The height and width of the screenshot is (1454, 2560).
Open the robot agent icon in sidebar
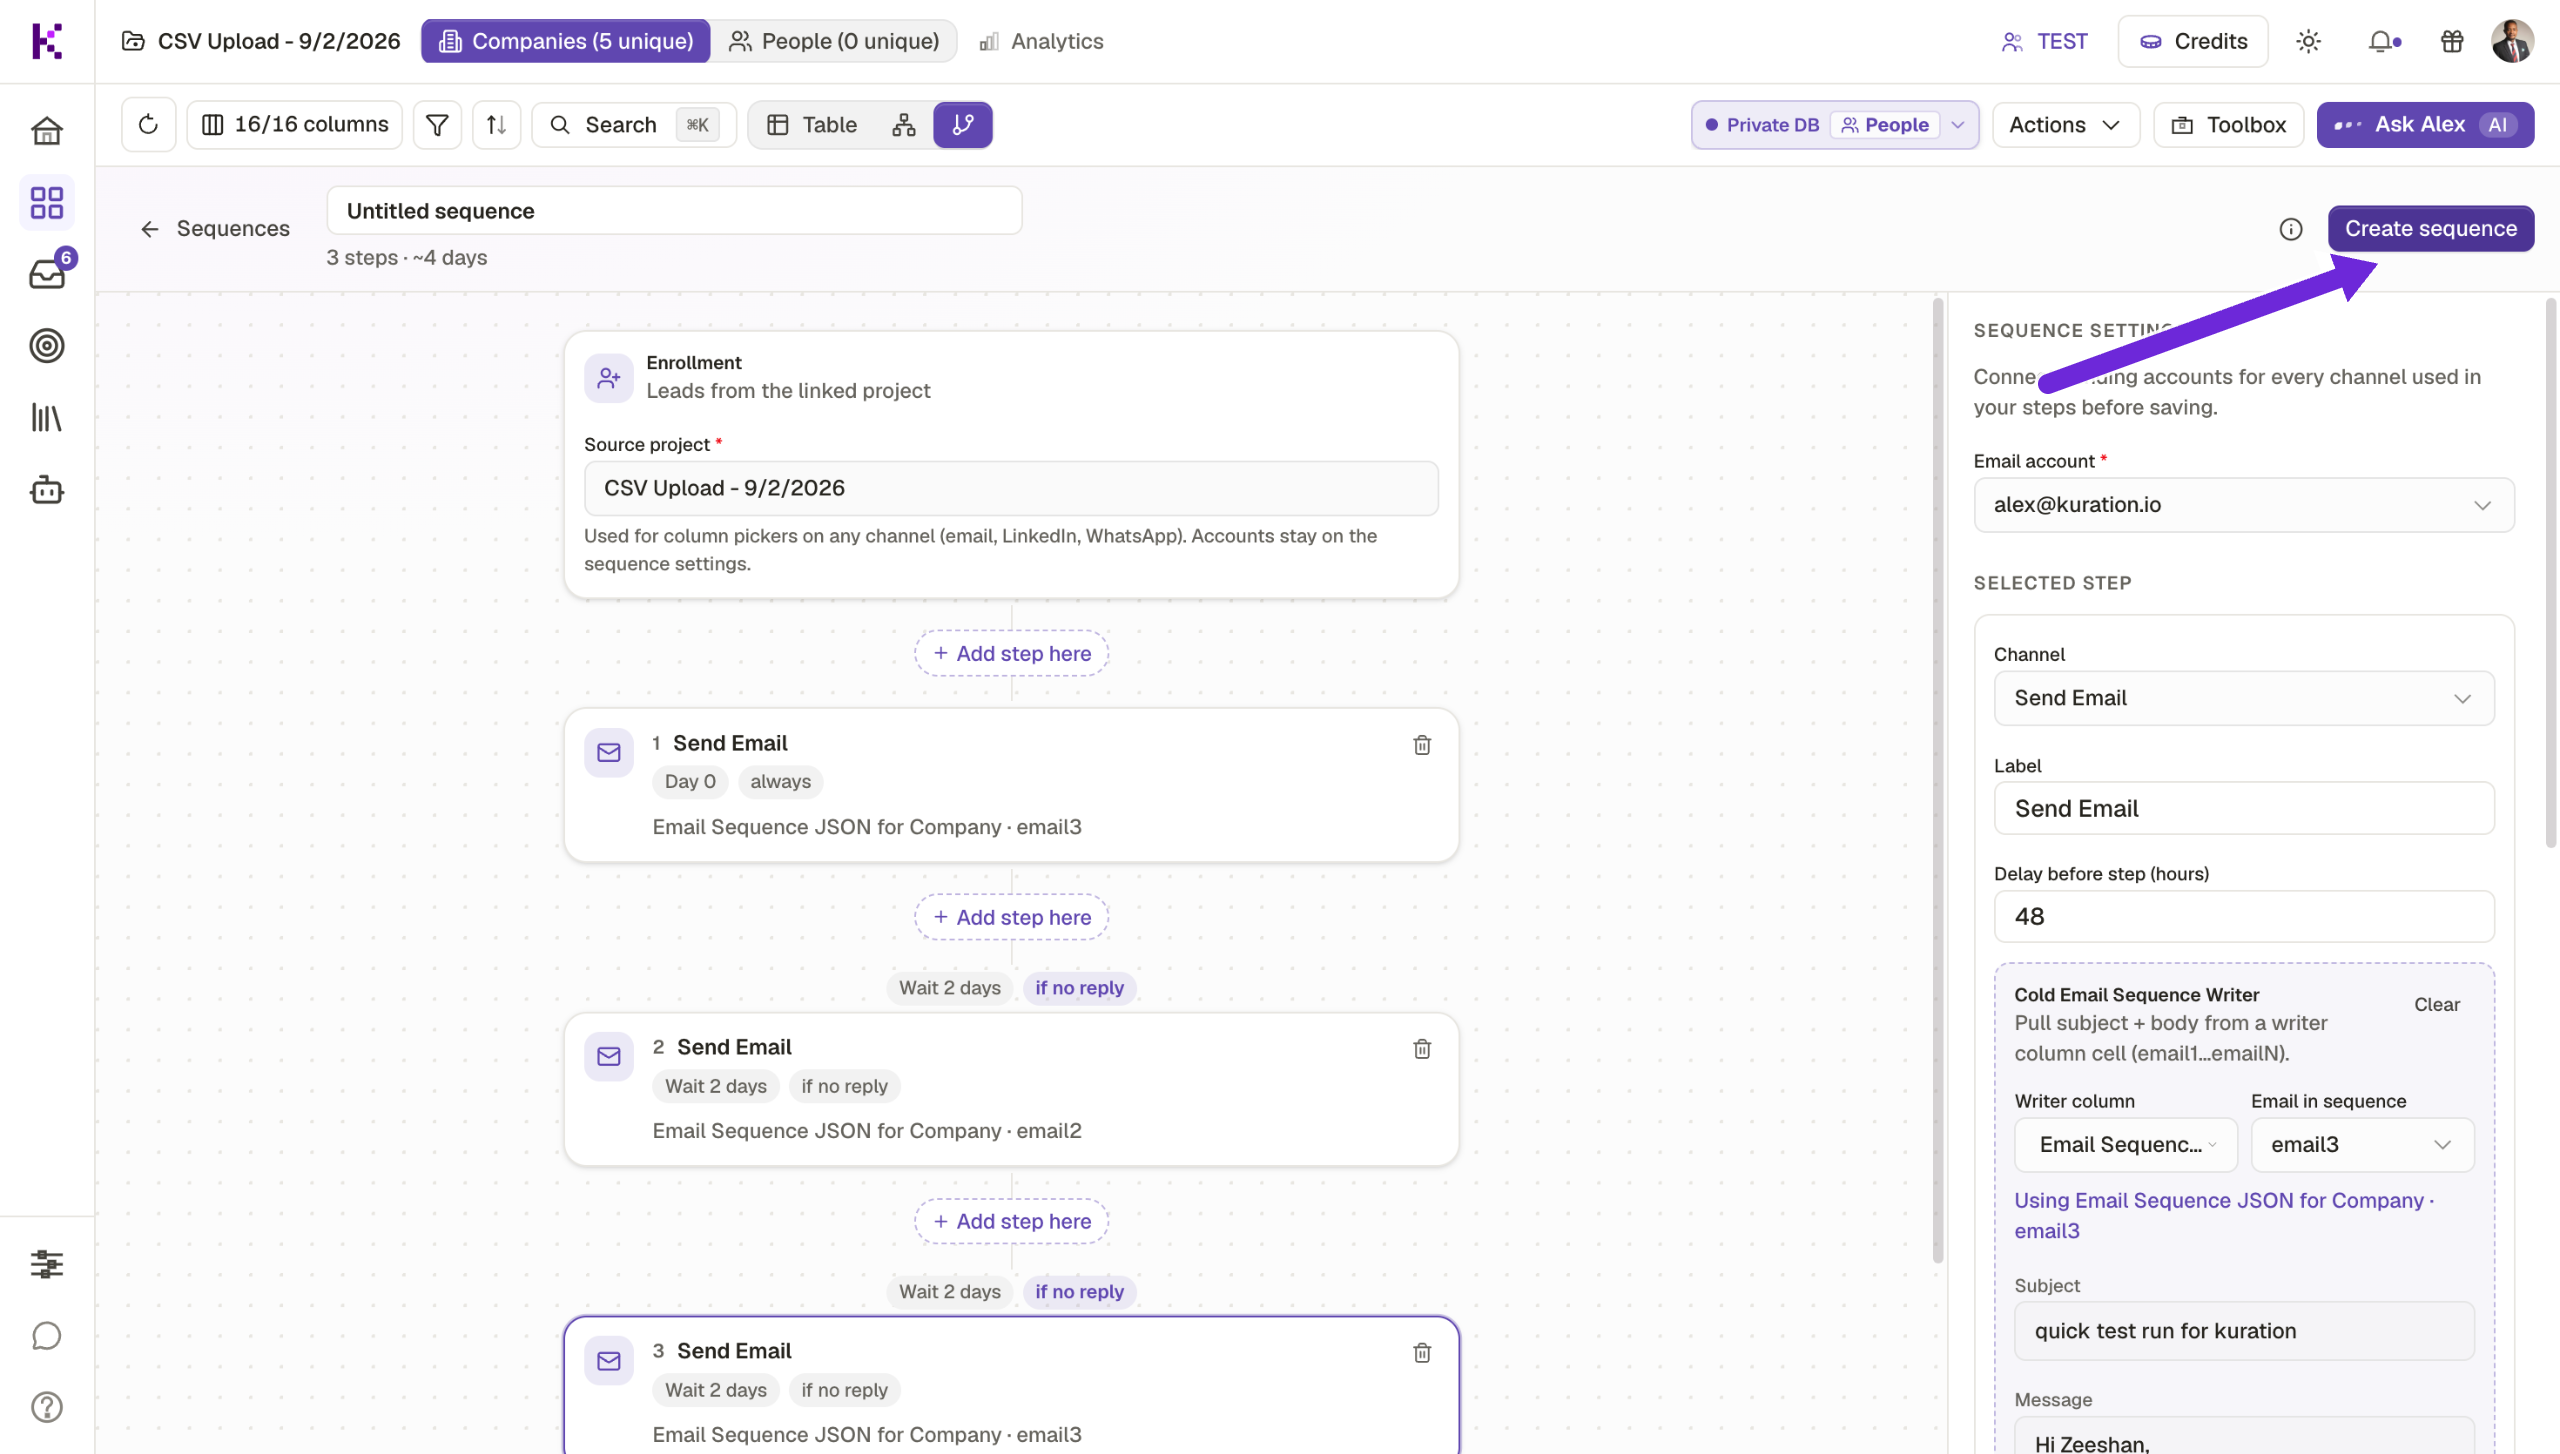tap(46, 490)
